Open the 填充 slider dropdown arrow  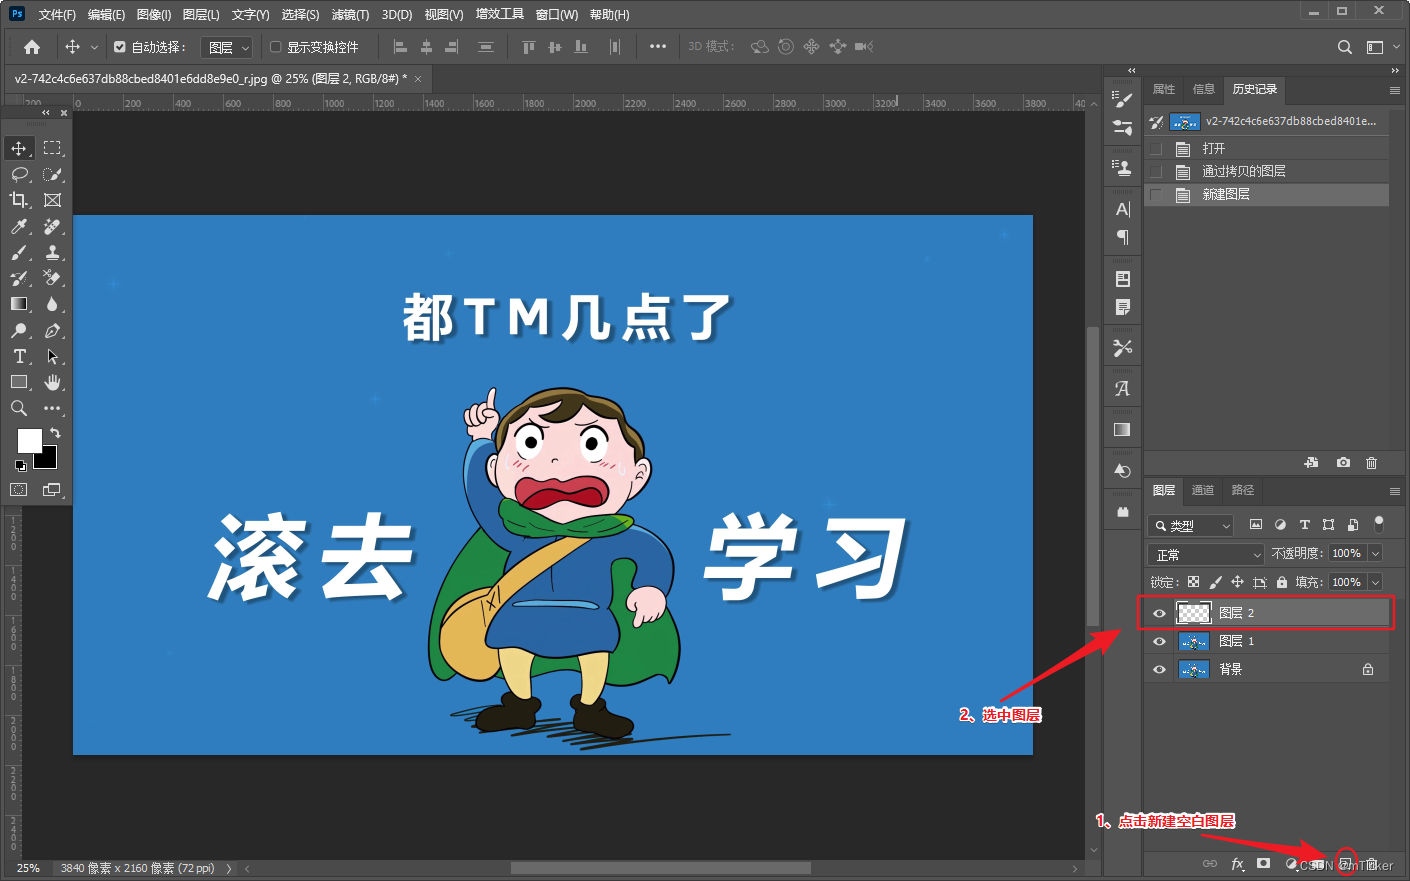click(1376, 582)
